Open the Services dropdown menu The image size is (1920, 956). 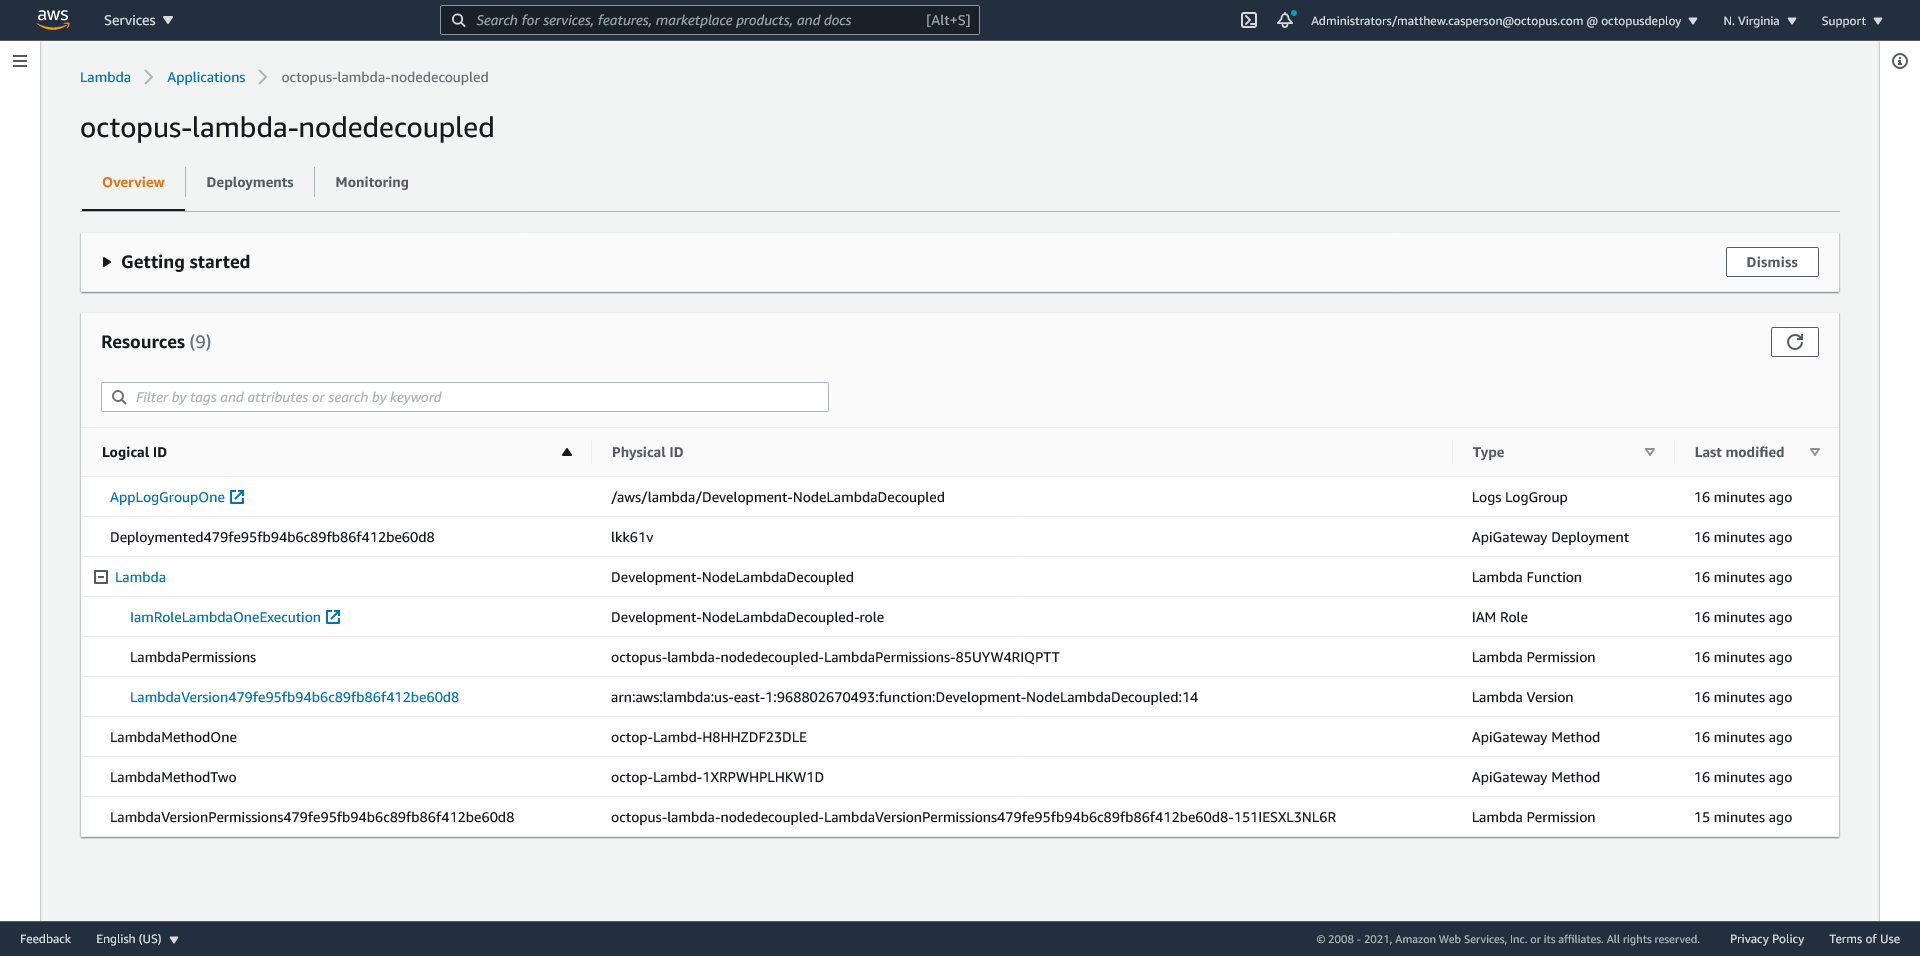click(138, 20)
